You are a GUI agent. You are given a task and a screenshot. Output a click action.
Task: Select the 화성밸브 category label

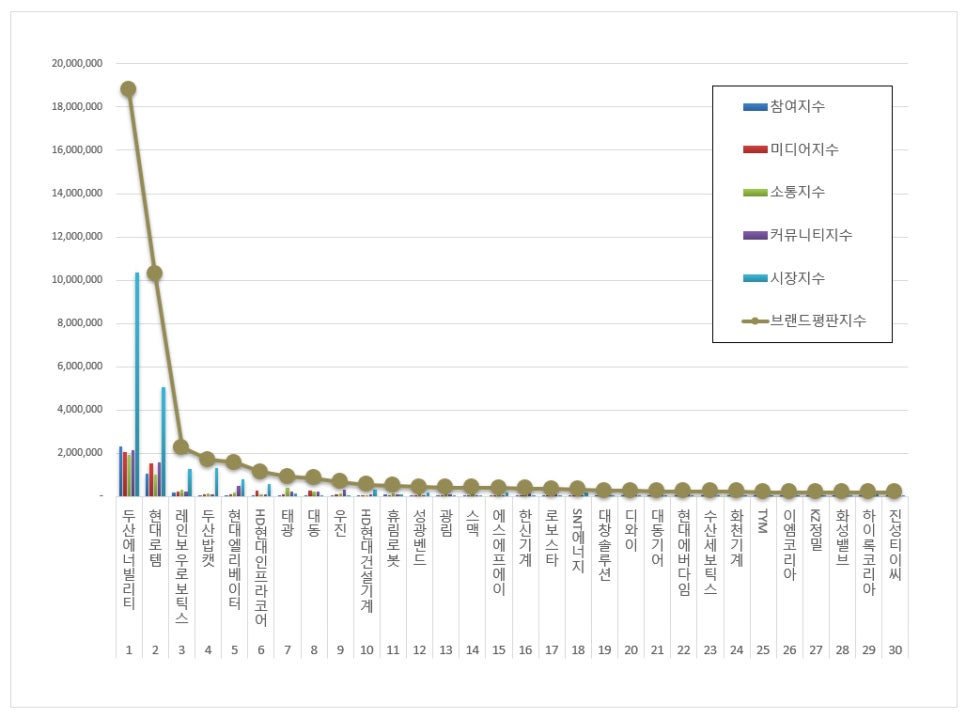(842, 538)
